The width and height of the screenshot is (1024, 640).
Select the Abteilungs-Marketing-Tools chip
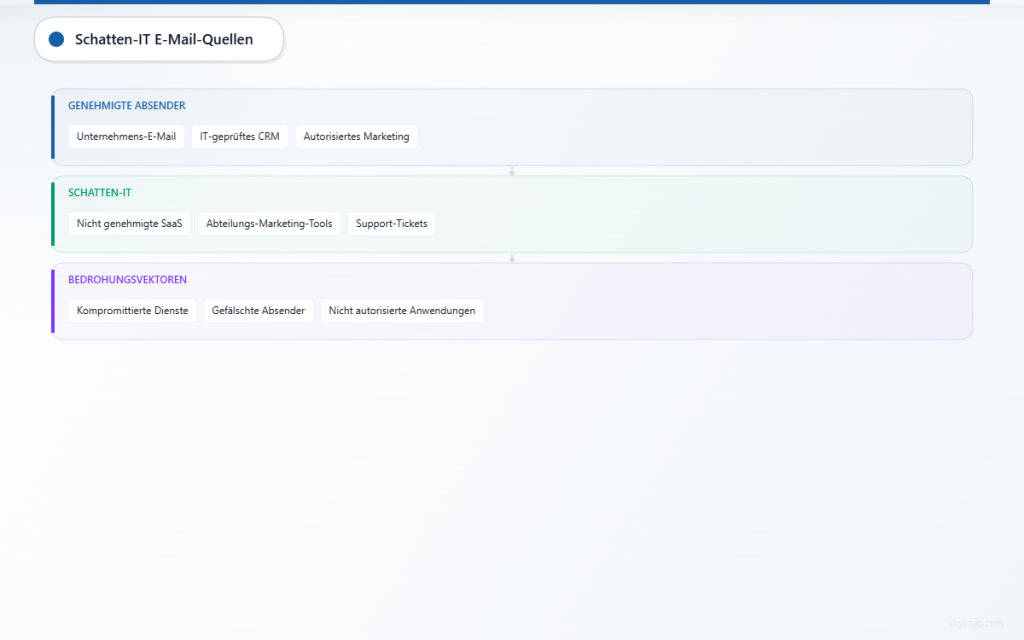[x=269, y=223]
